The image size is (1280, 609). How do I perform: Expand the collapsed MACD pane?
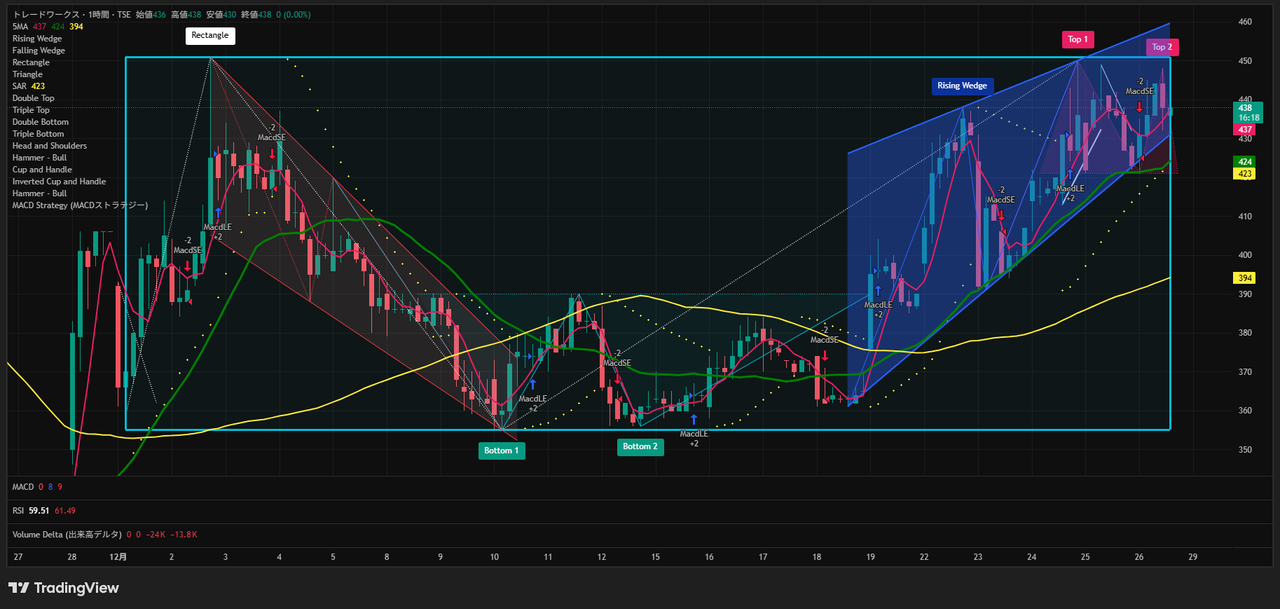coord(22,486)
